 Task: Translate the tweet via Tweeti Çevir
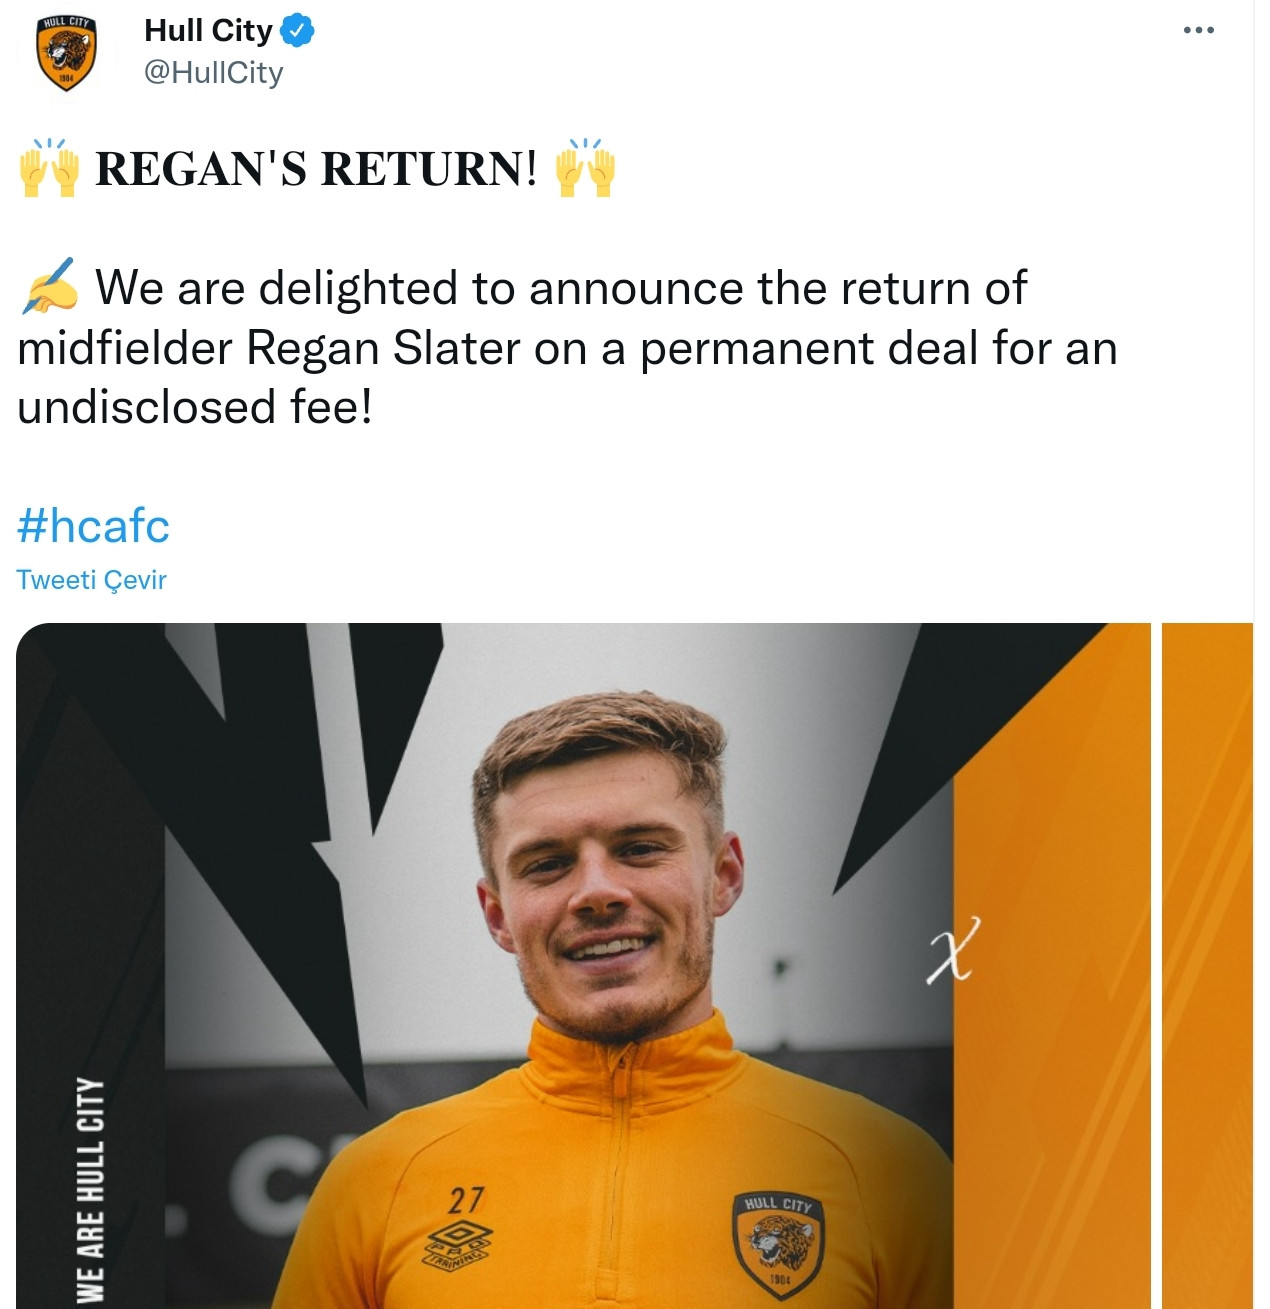click(x=92, y=579)
